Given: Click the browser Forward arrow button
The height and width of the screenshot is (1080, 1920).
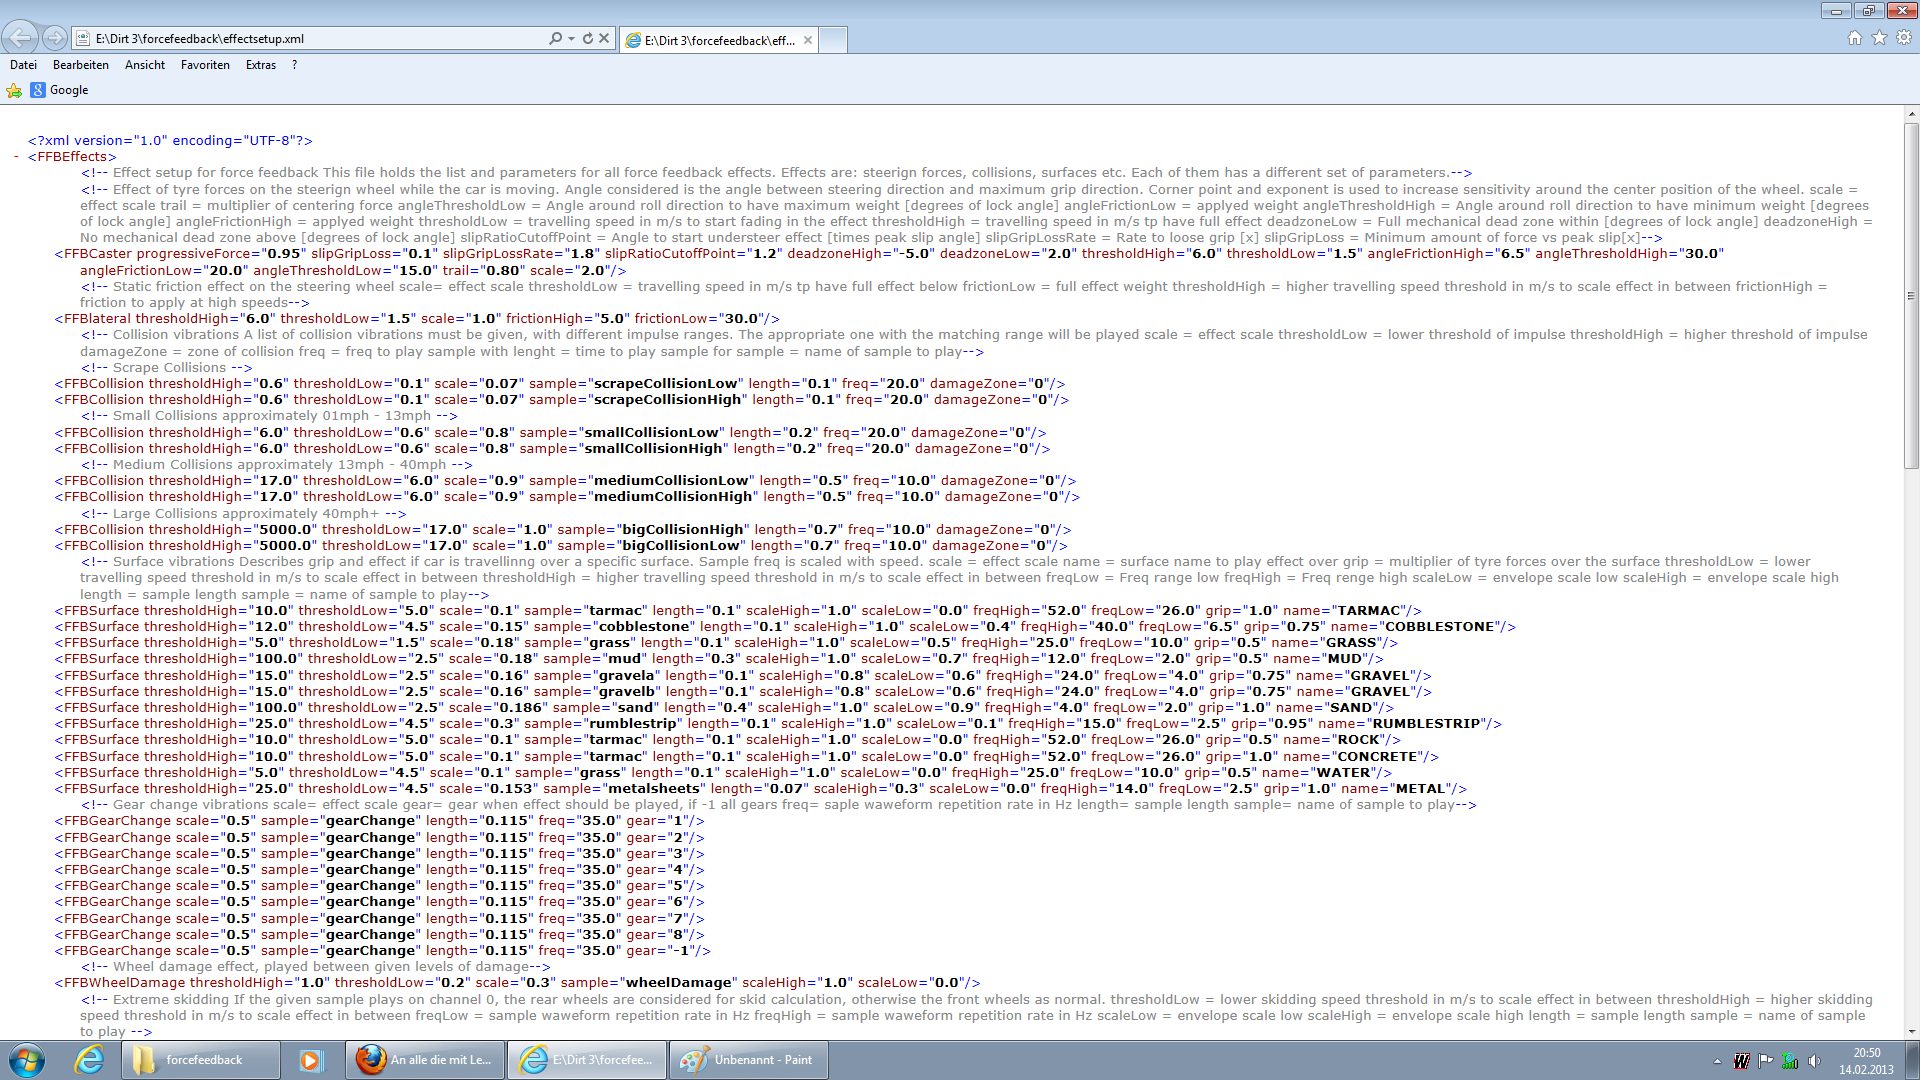Looking at the screenshot, I should 55,38.
